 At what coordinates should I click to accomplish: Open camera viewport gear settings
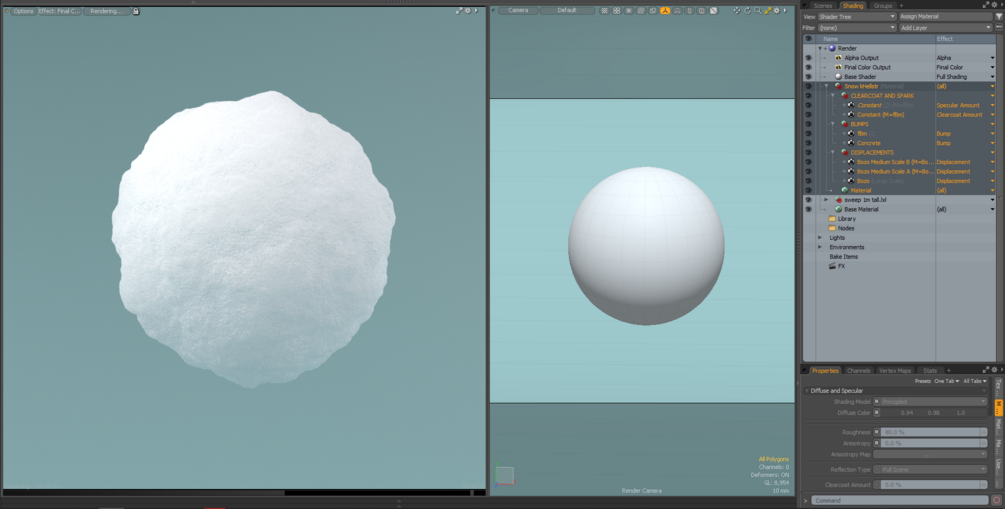[777, 11]
